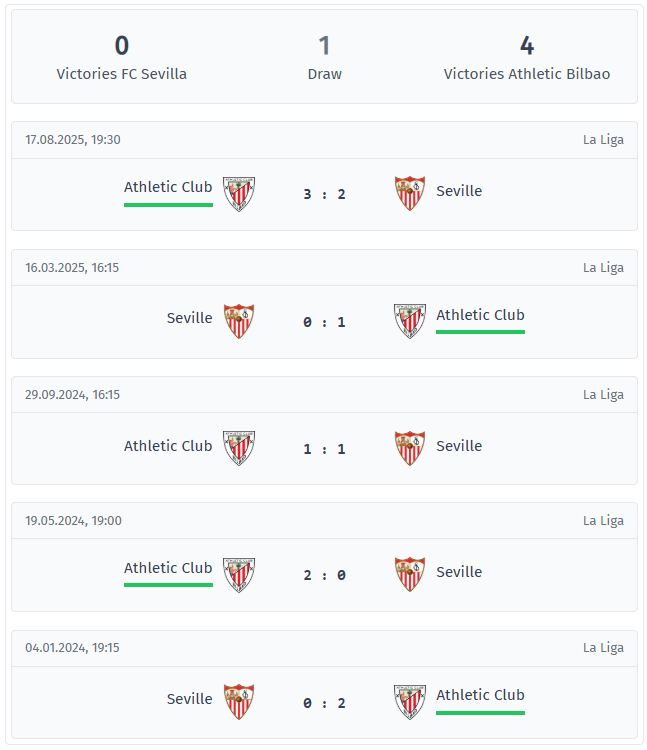
Task: Open the 2 : 0 score result
Action: point(324,575)
